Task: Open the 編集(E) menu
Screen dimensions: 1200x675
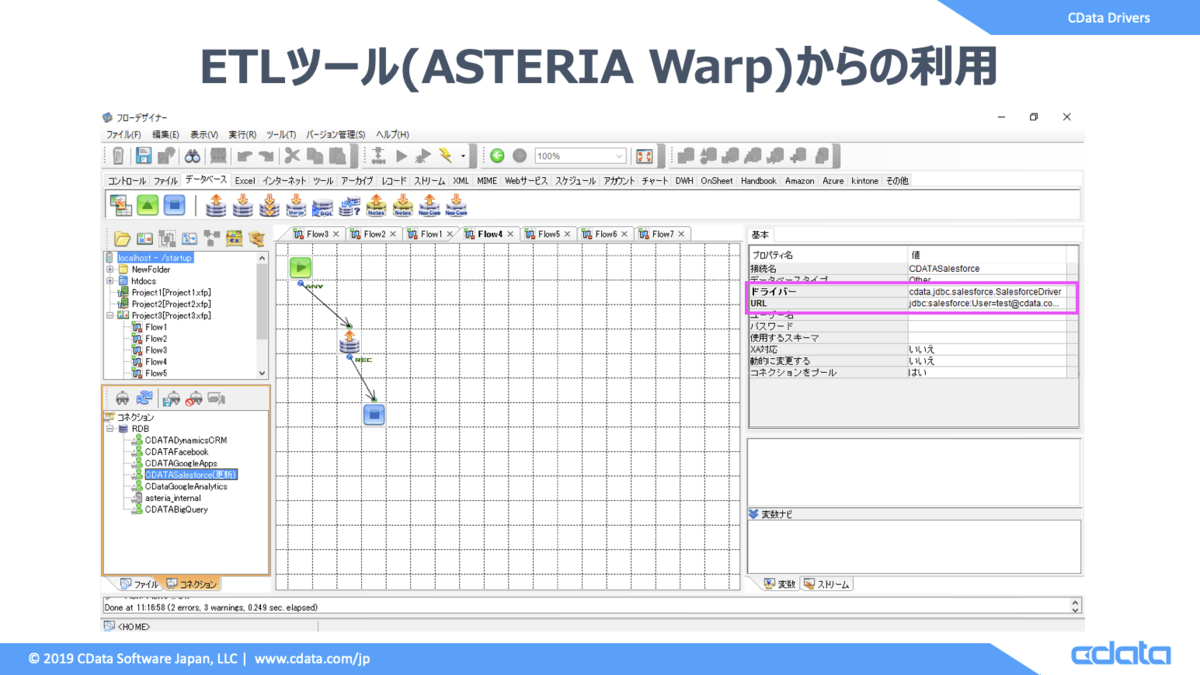Action: pos(165,134)
